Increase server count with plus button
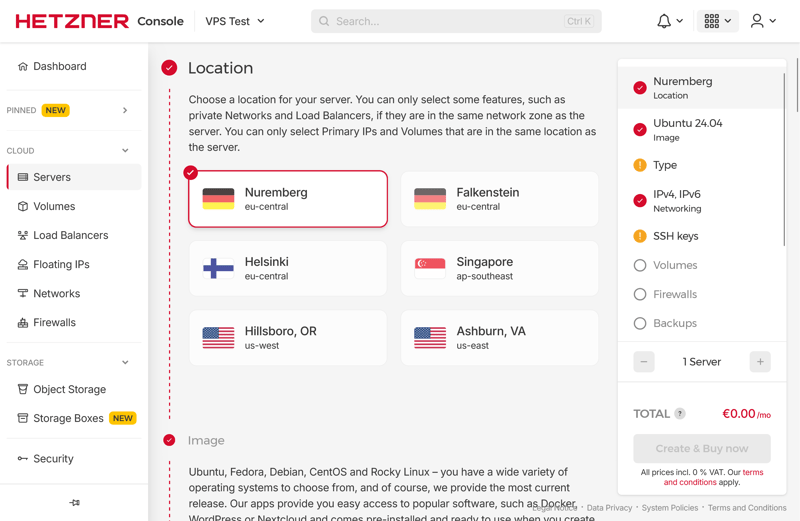 pyautogui.click(x=760, y=361)
